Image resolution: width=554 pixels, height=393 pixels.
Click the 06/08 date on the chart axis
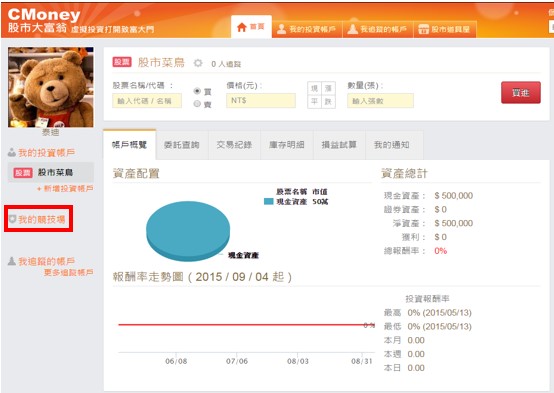(x=176, y=361)
